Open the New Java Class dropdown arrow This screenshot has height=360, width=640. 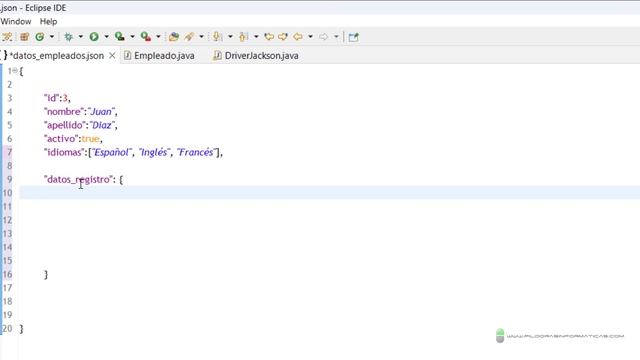[x=51, y=37]
